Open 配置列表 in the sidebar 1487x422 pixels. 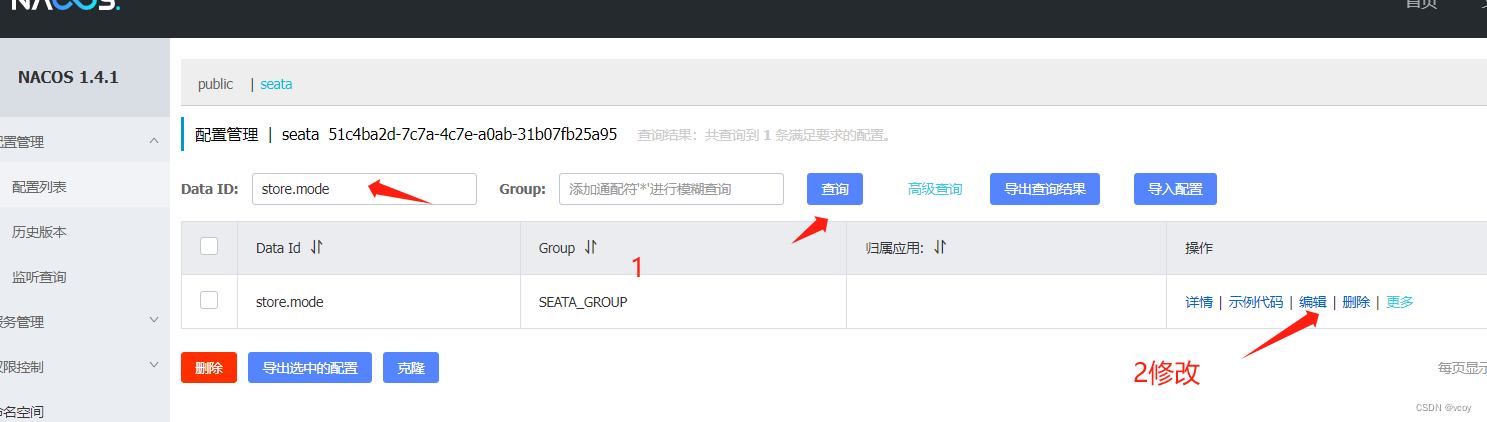[x=39, y=187]
